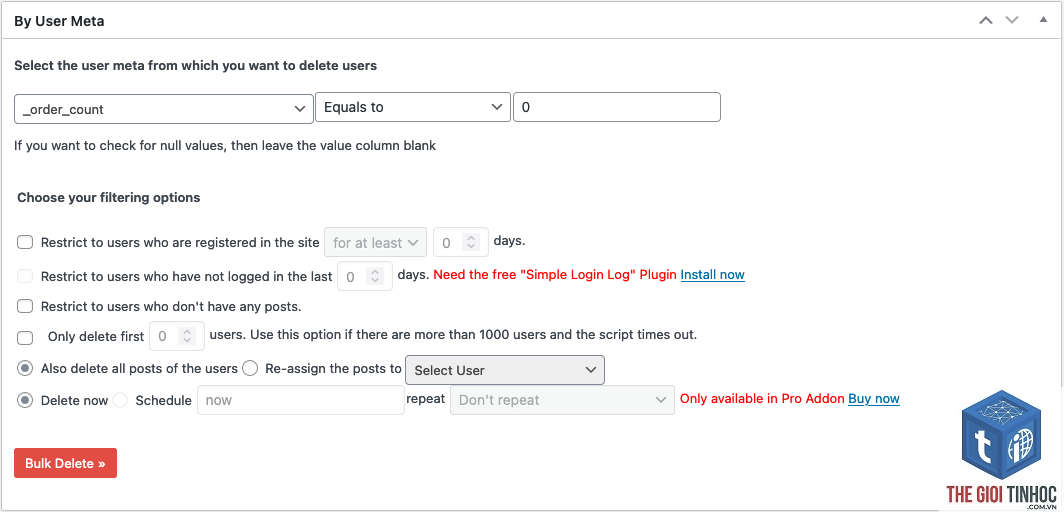Move the By User Meta panel down
The height and width of the screenshot is (512, 1064).
(1012, 20)
